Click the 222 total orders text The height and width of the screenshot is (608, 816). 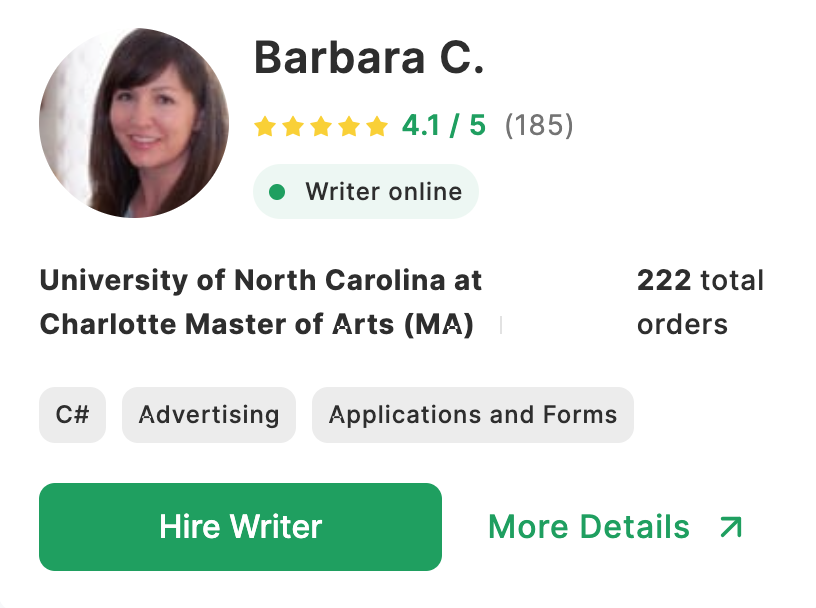(700, 302)
